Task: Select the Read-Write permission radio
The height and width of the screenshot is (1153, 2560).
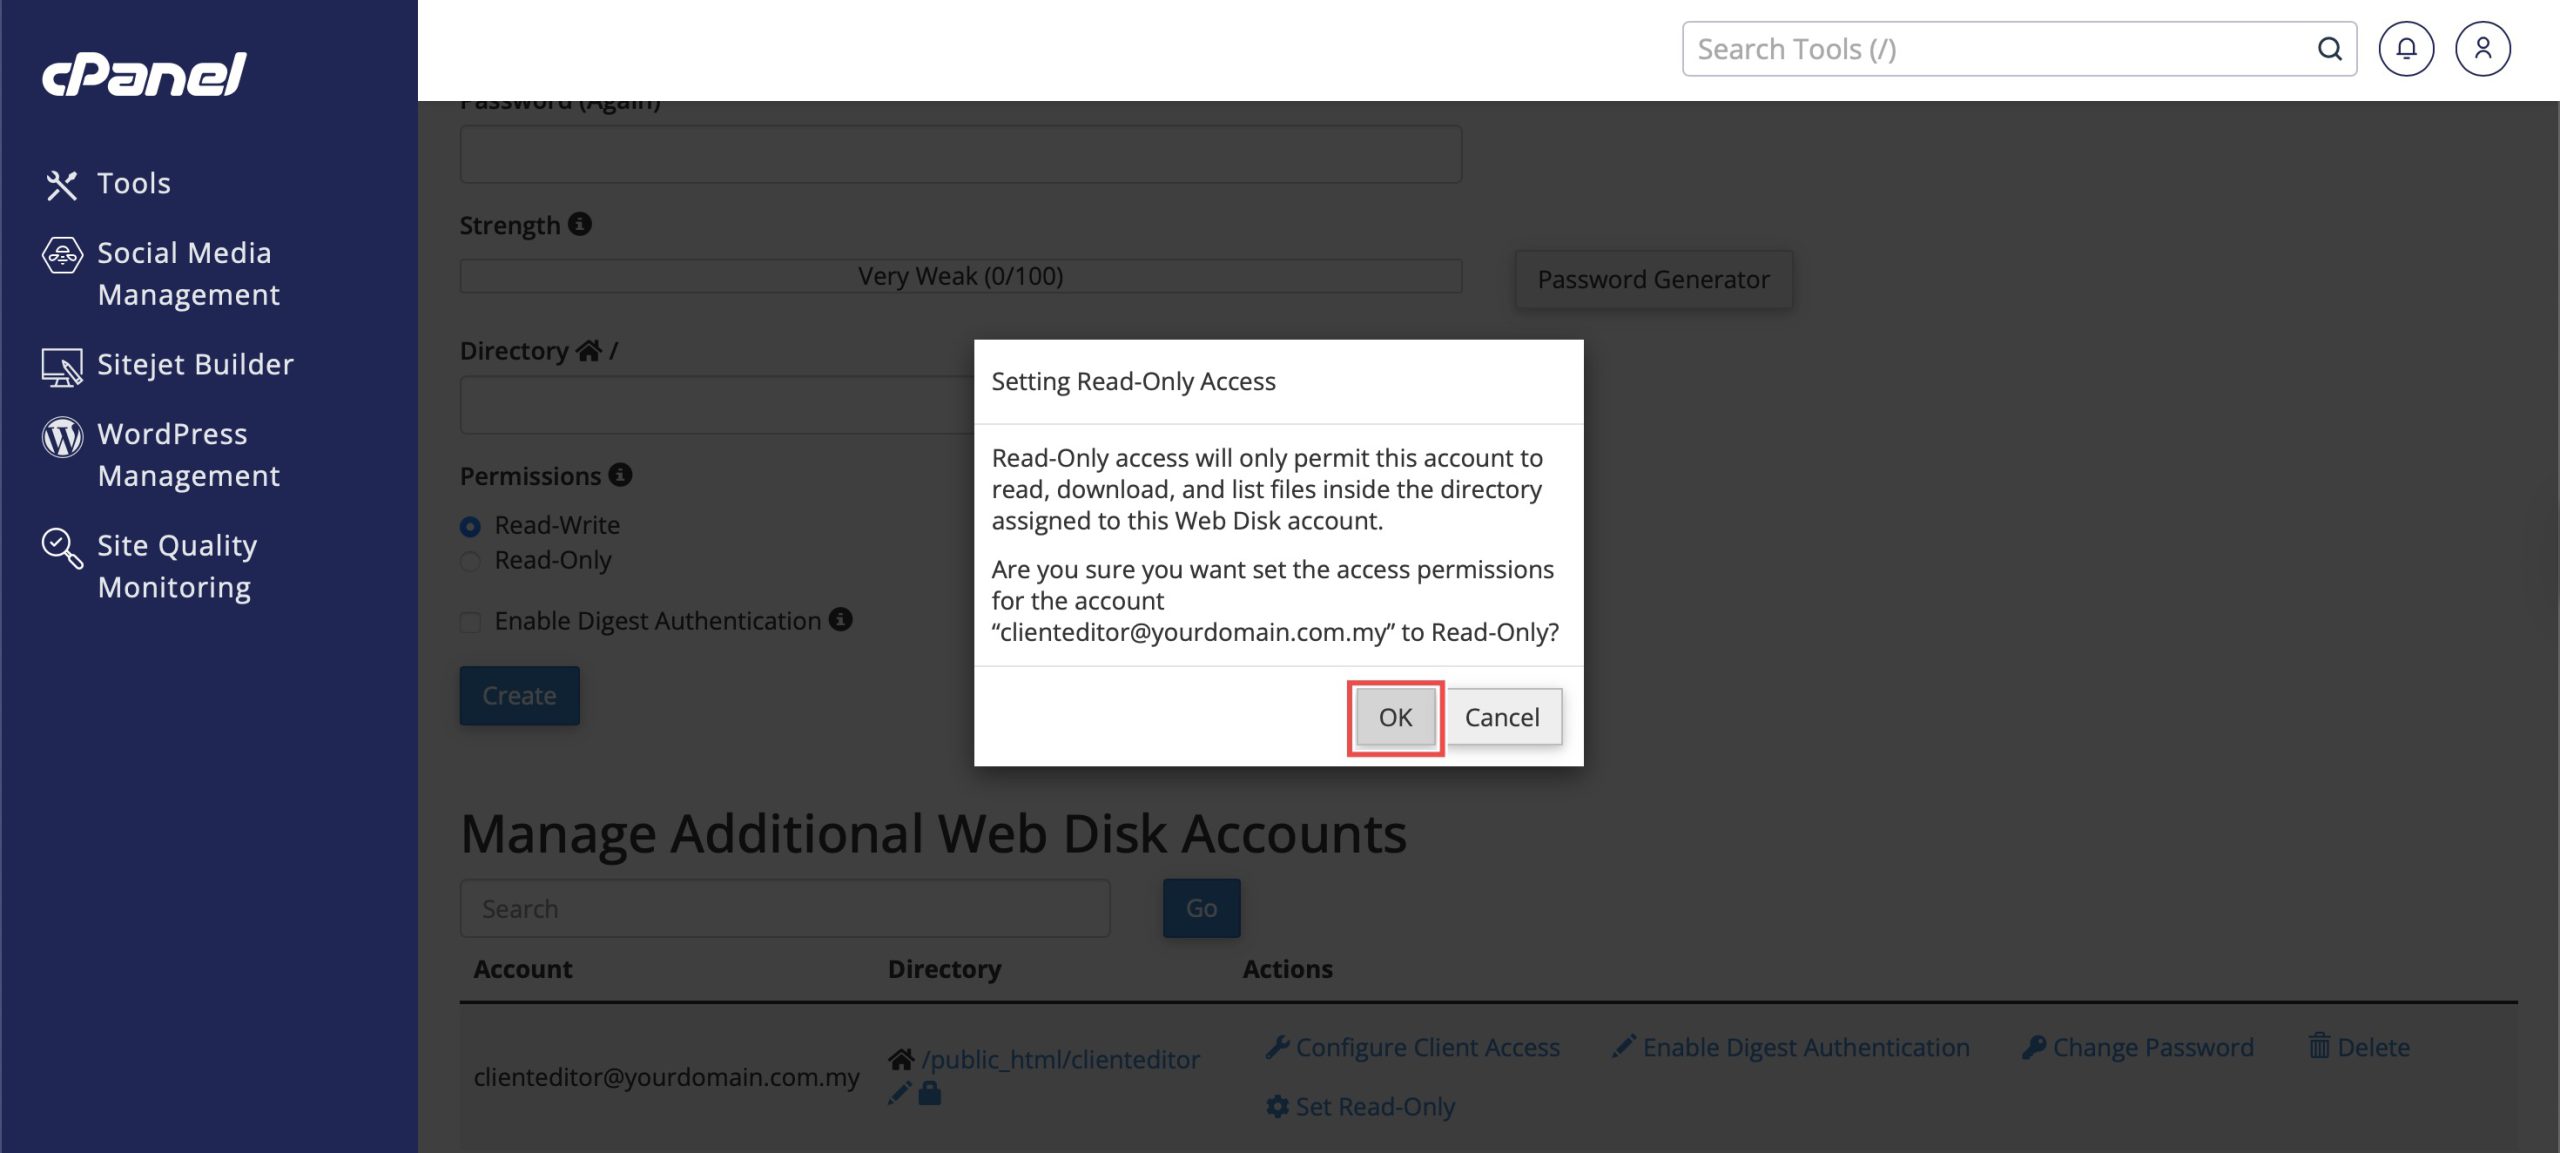Action: [470, 526]
